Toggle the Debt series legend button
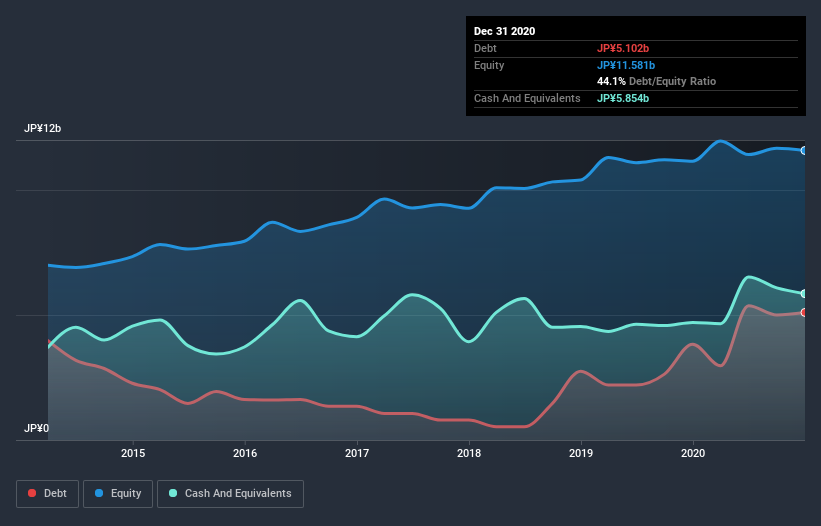 pyautogui.click(x=48, y=494)
